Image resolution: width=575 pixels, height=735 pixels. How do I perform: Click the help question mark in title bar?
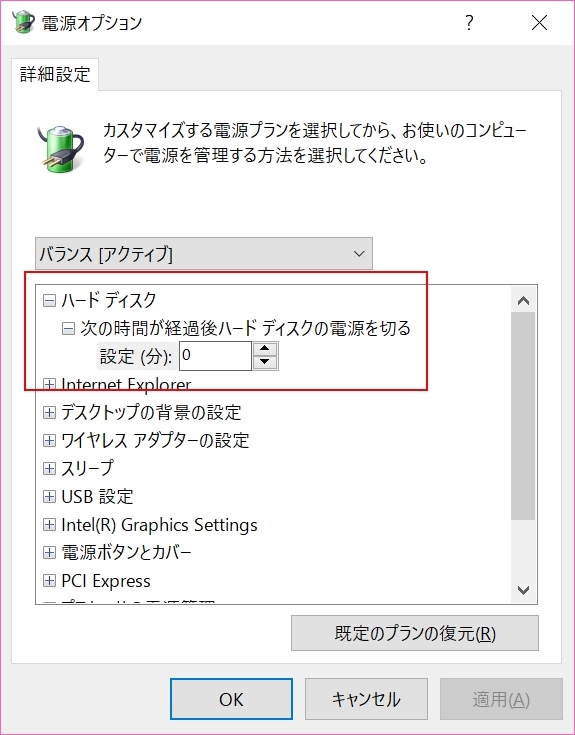pos(469,22)
